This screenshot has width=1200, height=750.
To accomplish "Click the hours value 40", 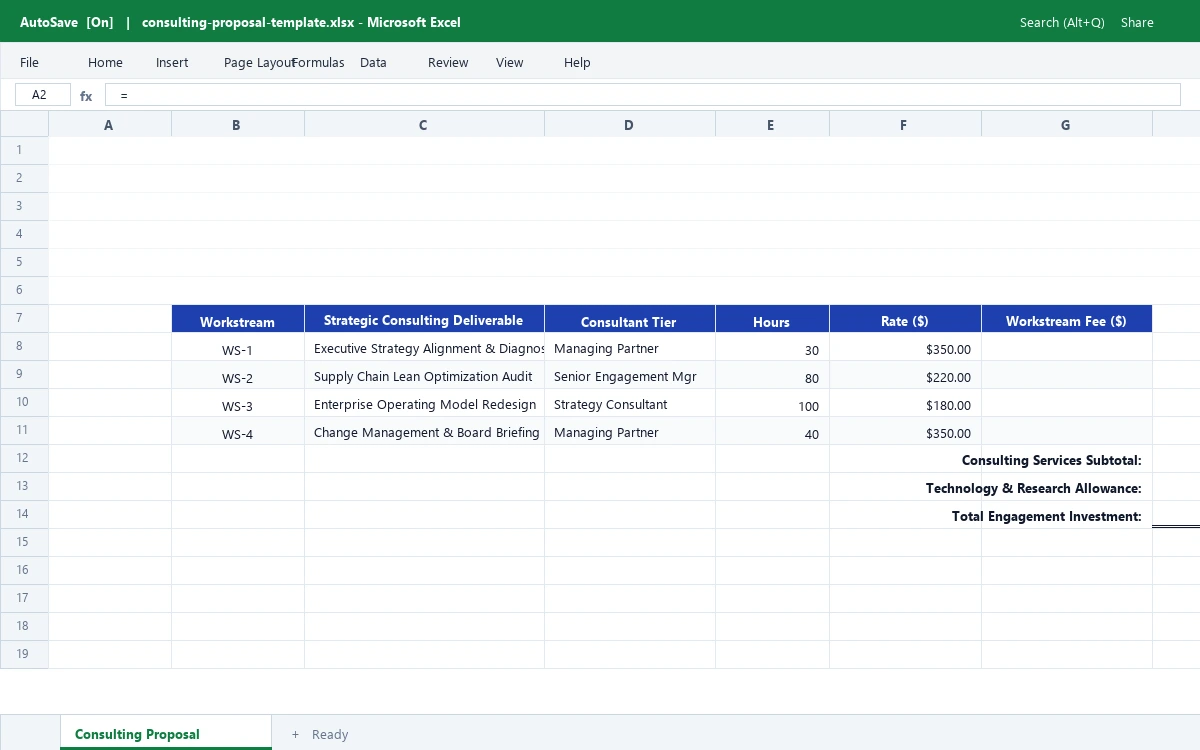I will point(772,431).
